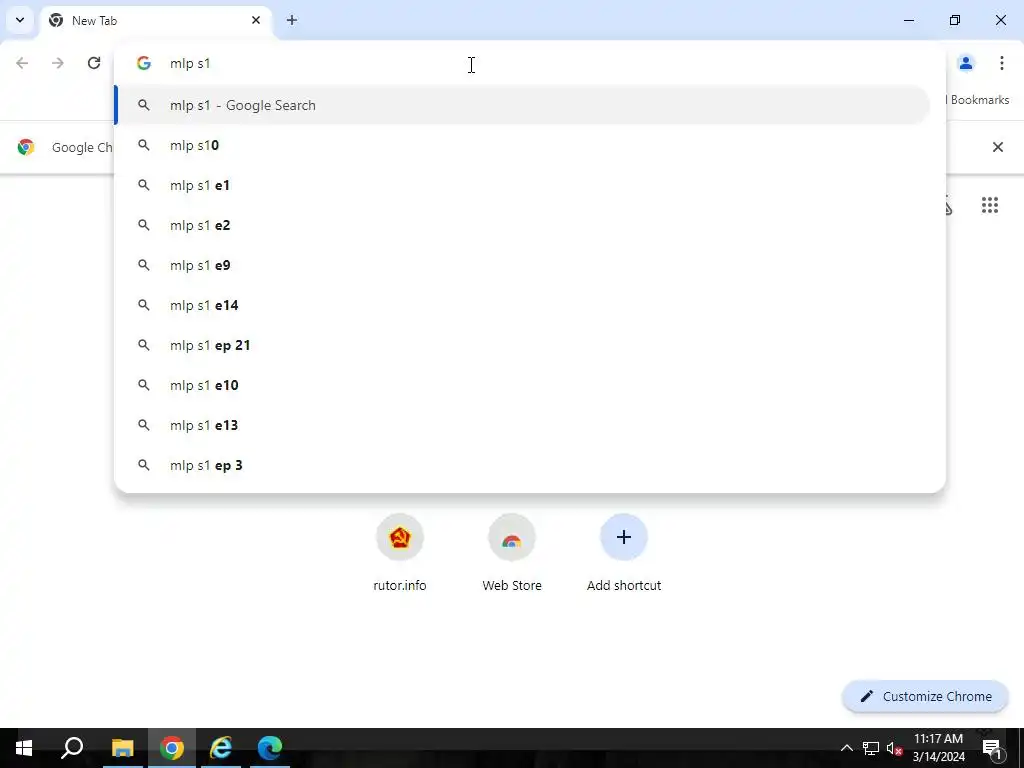Open the tab search dropdown arrow
Viewport: 1024px width, 768px height.
click(20, 20)
